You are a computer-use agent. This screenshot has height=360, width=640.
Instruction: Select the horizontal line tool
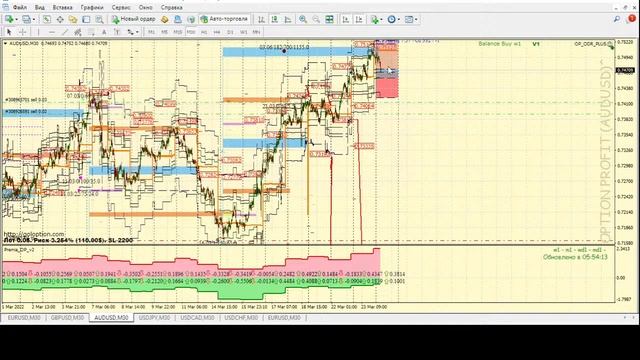pyautogui.click(x=51, y=32)
